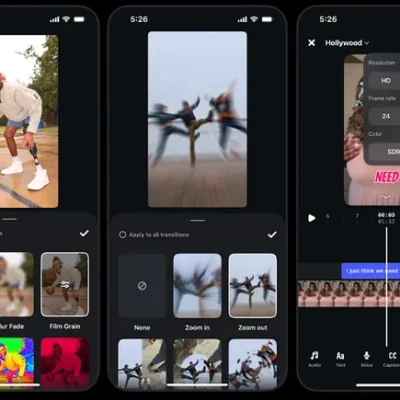Click the battery icon on middle phone
The width and height of the screenshot is (400, 400).
267,19
